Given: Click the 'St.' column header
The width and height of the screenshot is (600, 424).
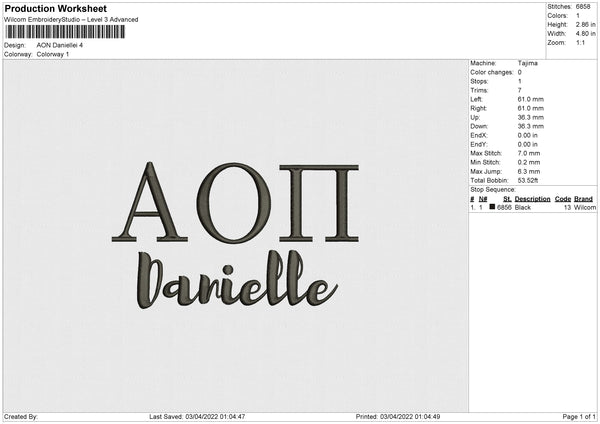Looking at the screenshot, I should (x=507, y=199).
